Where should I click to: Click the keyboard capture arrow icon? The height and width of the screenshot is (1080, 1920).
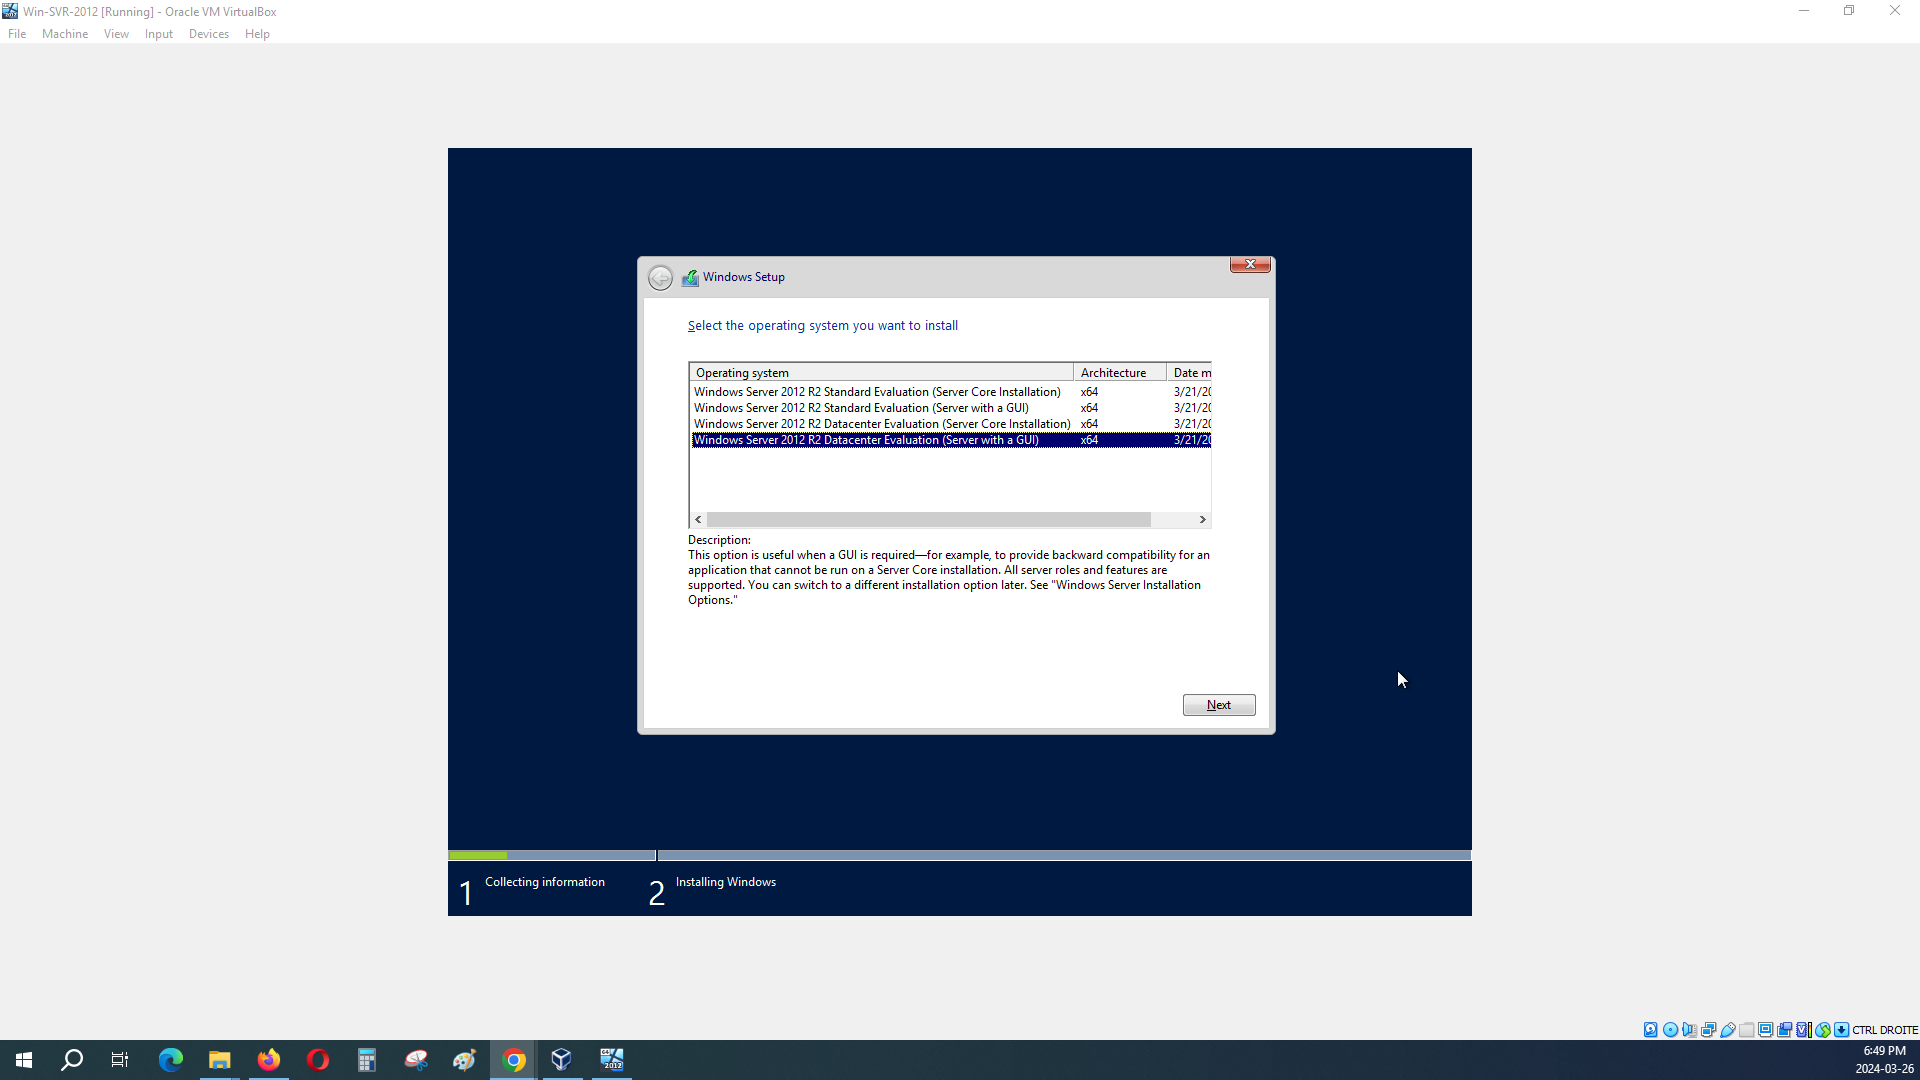(1841, 1030)
